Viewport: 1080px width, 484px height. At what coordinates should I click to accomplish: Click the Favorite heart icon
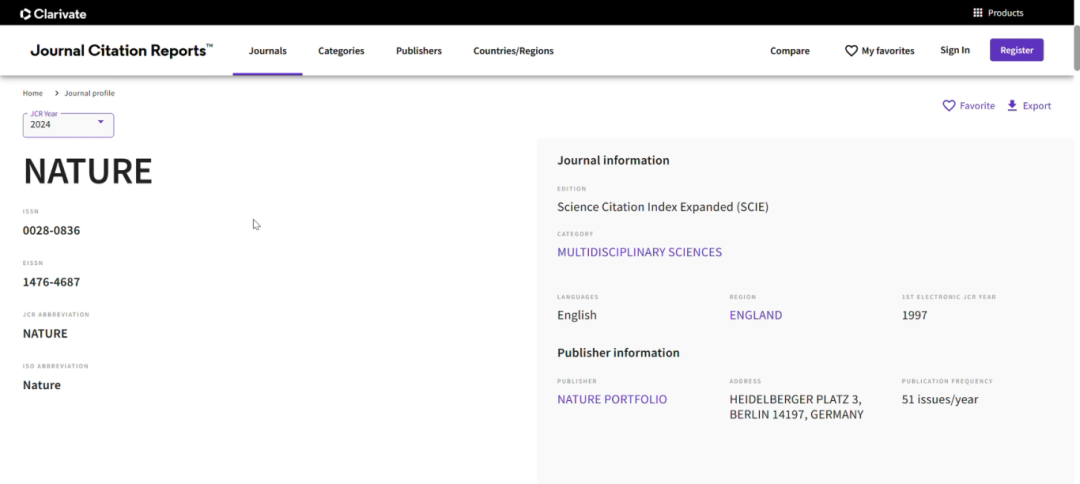tap(948, 105)
